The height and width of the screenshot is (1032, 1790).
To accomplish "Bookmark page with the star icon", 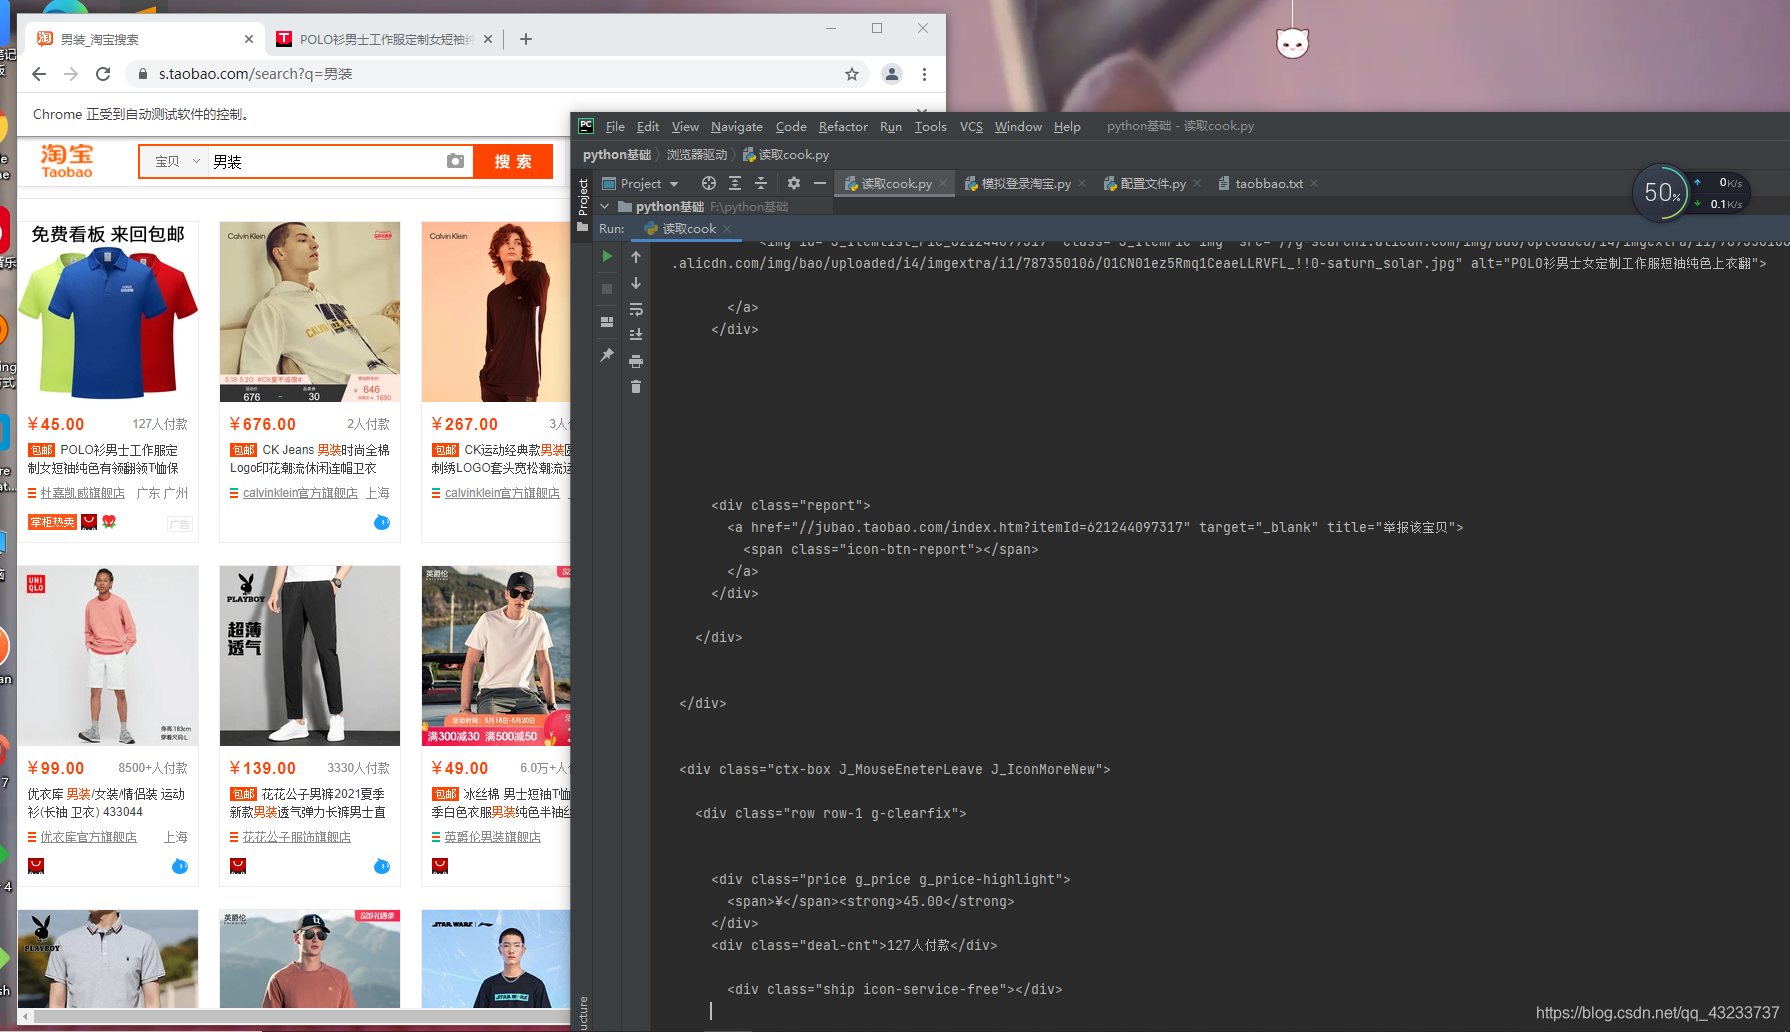I will 852,74.
